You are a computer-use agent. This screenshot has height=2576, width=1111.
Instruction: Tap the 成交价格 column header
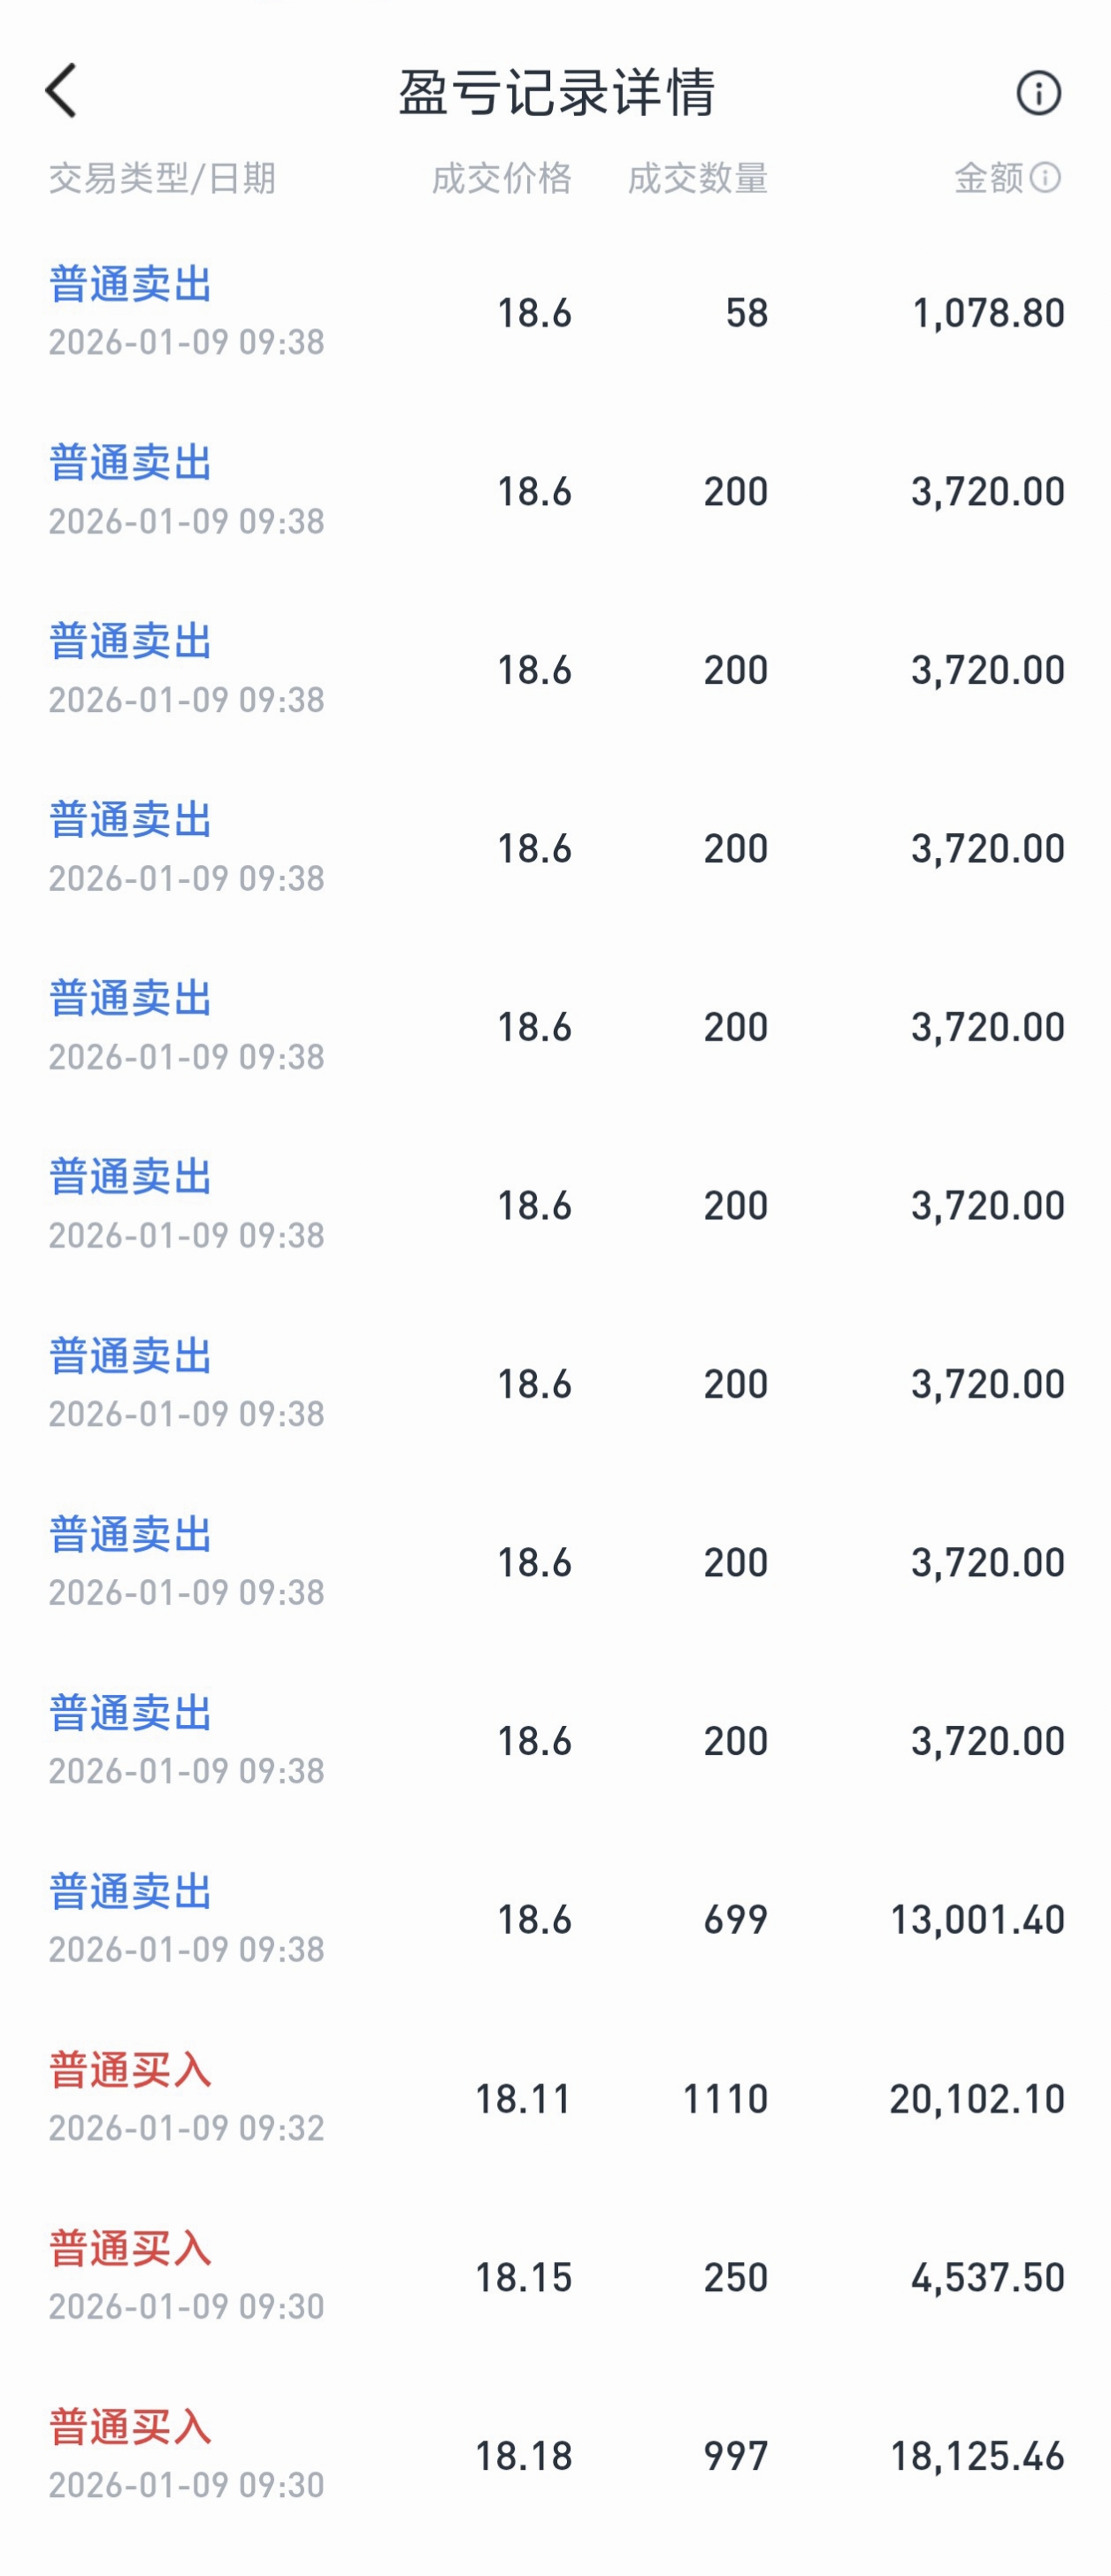click(501, 178)
